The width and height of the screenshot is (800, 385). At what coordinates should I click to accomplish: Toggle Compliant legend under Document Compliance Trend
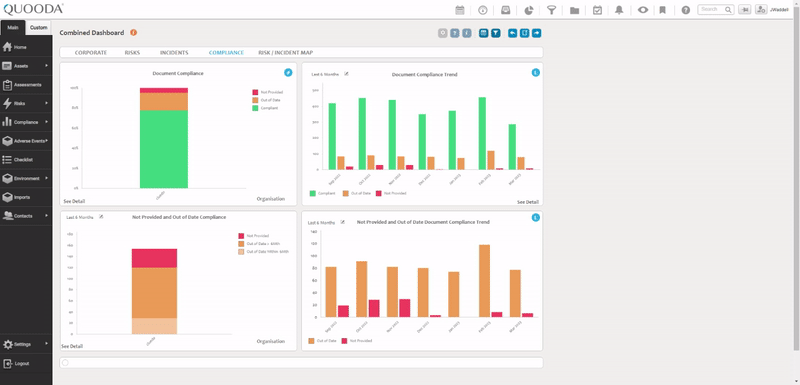[x=322, y=193]
